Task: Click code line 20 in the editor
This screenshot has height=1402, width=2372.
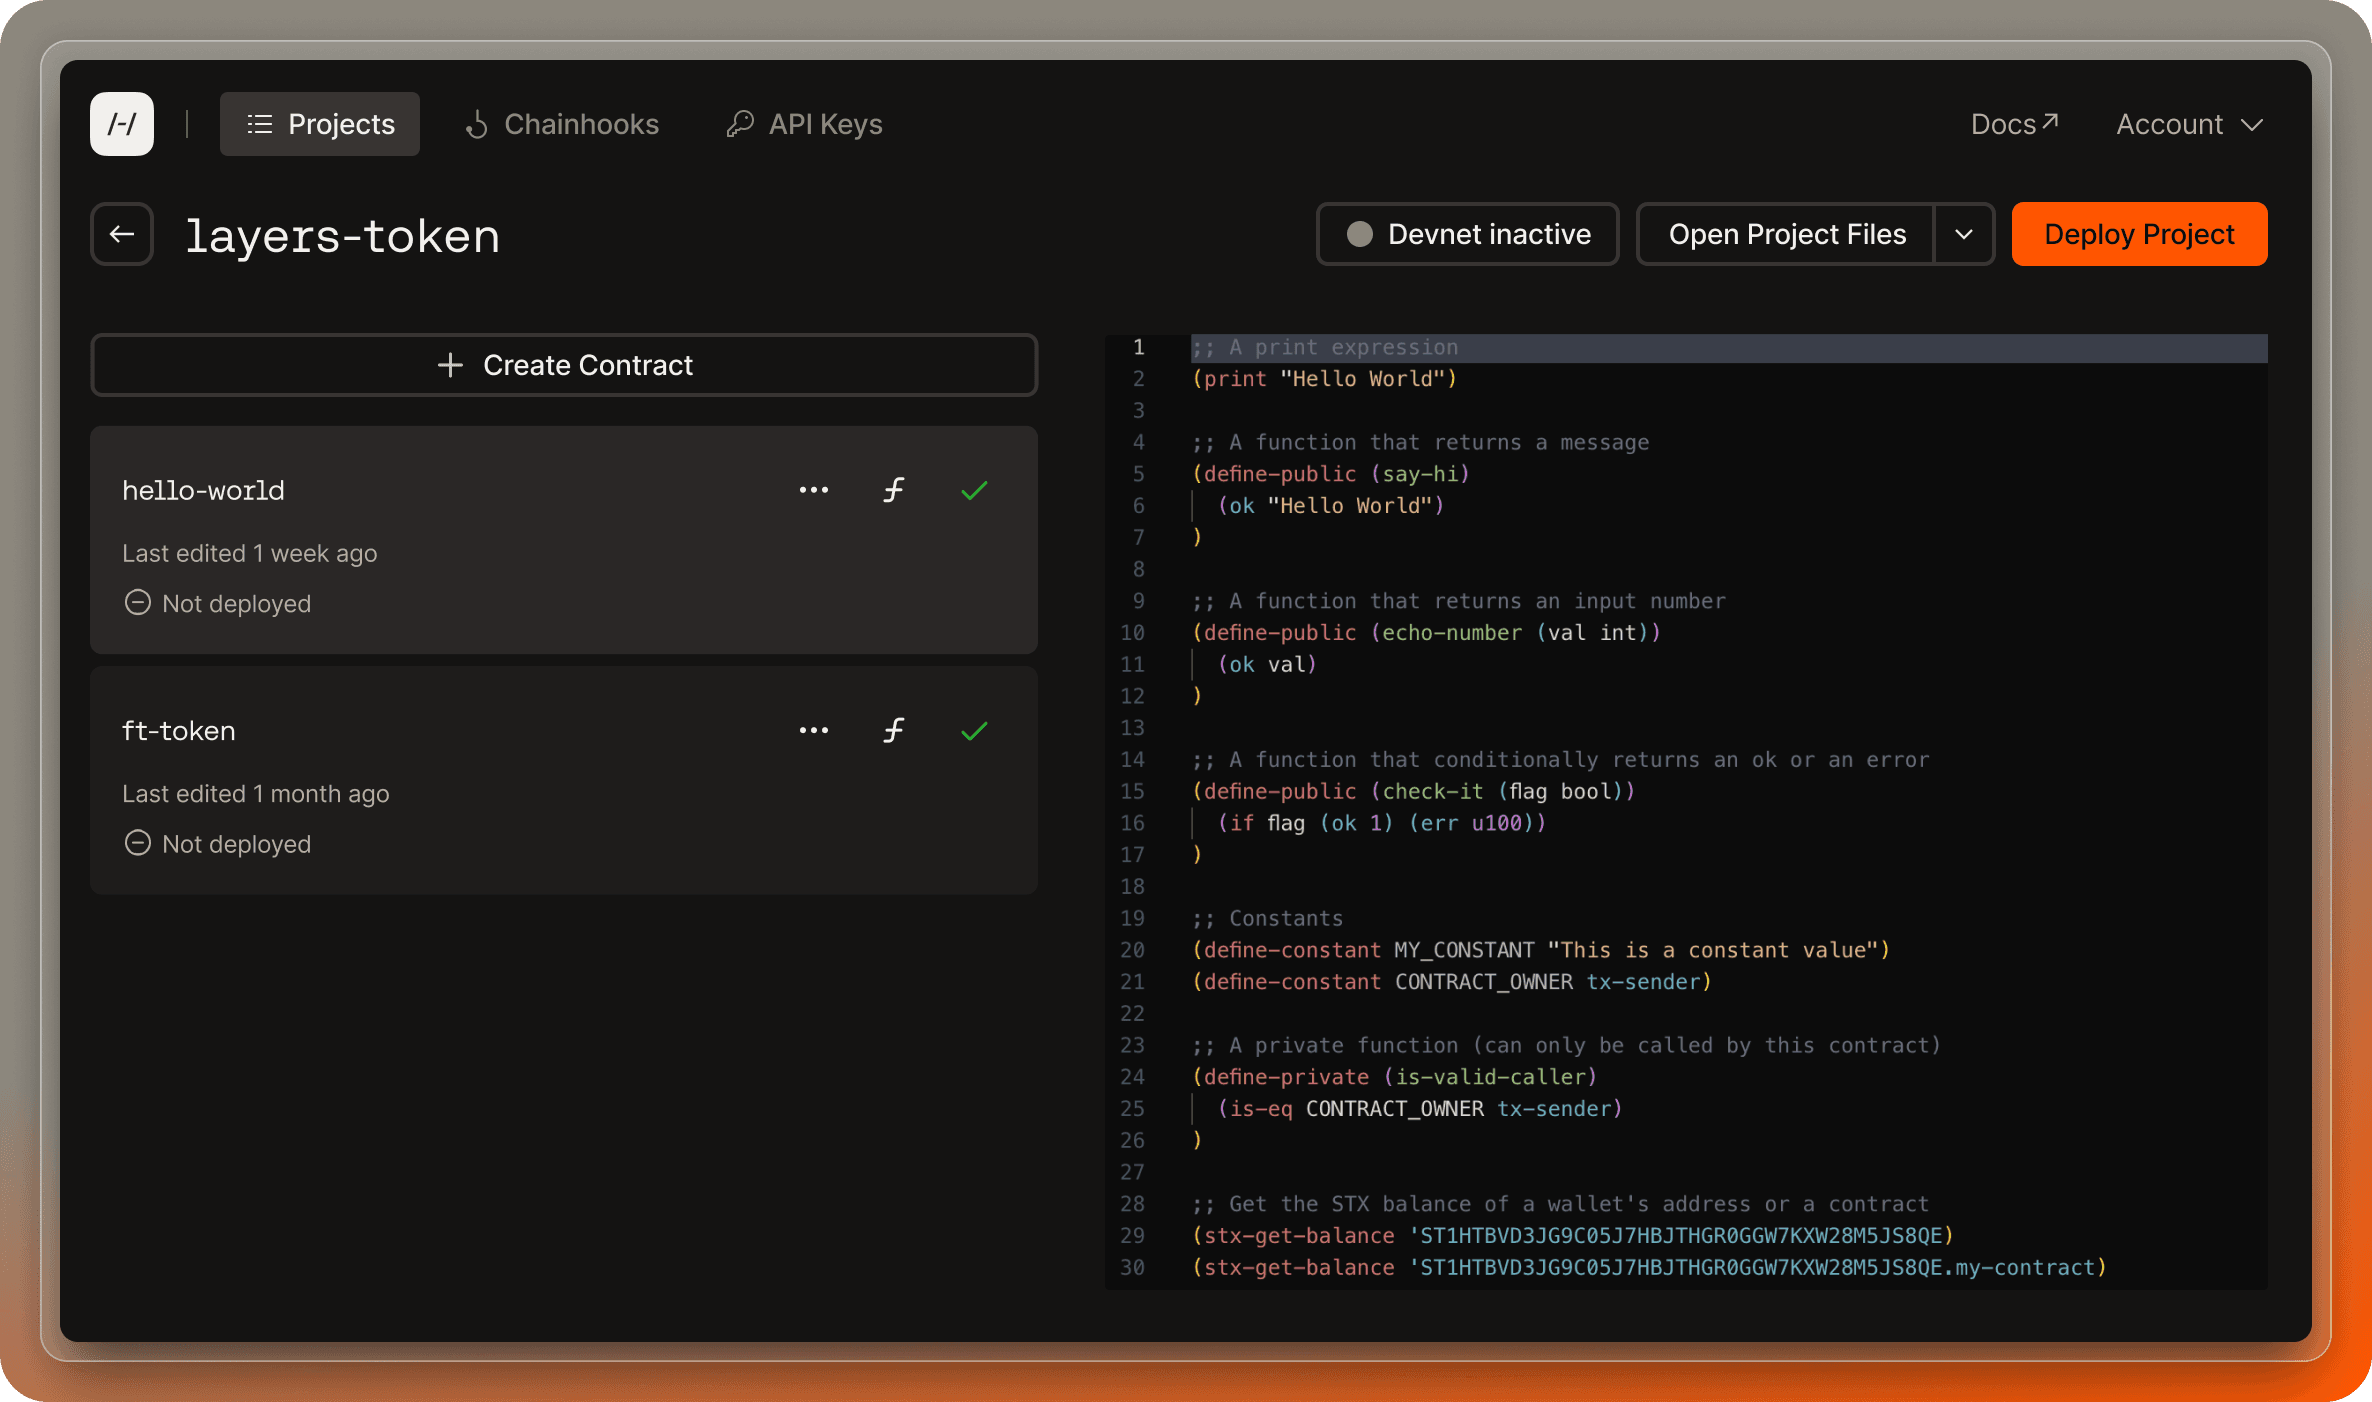Action: click(x=1540, y=950)
